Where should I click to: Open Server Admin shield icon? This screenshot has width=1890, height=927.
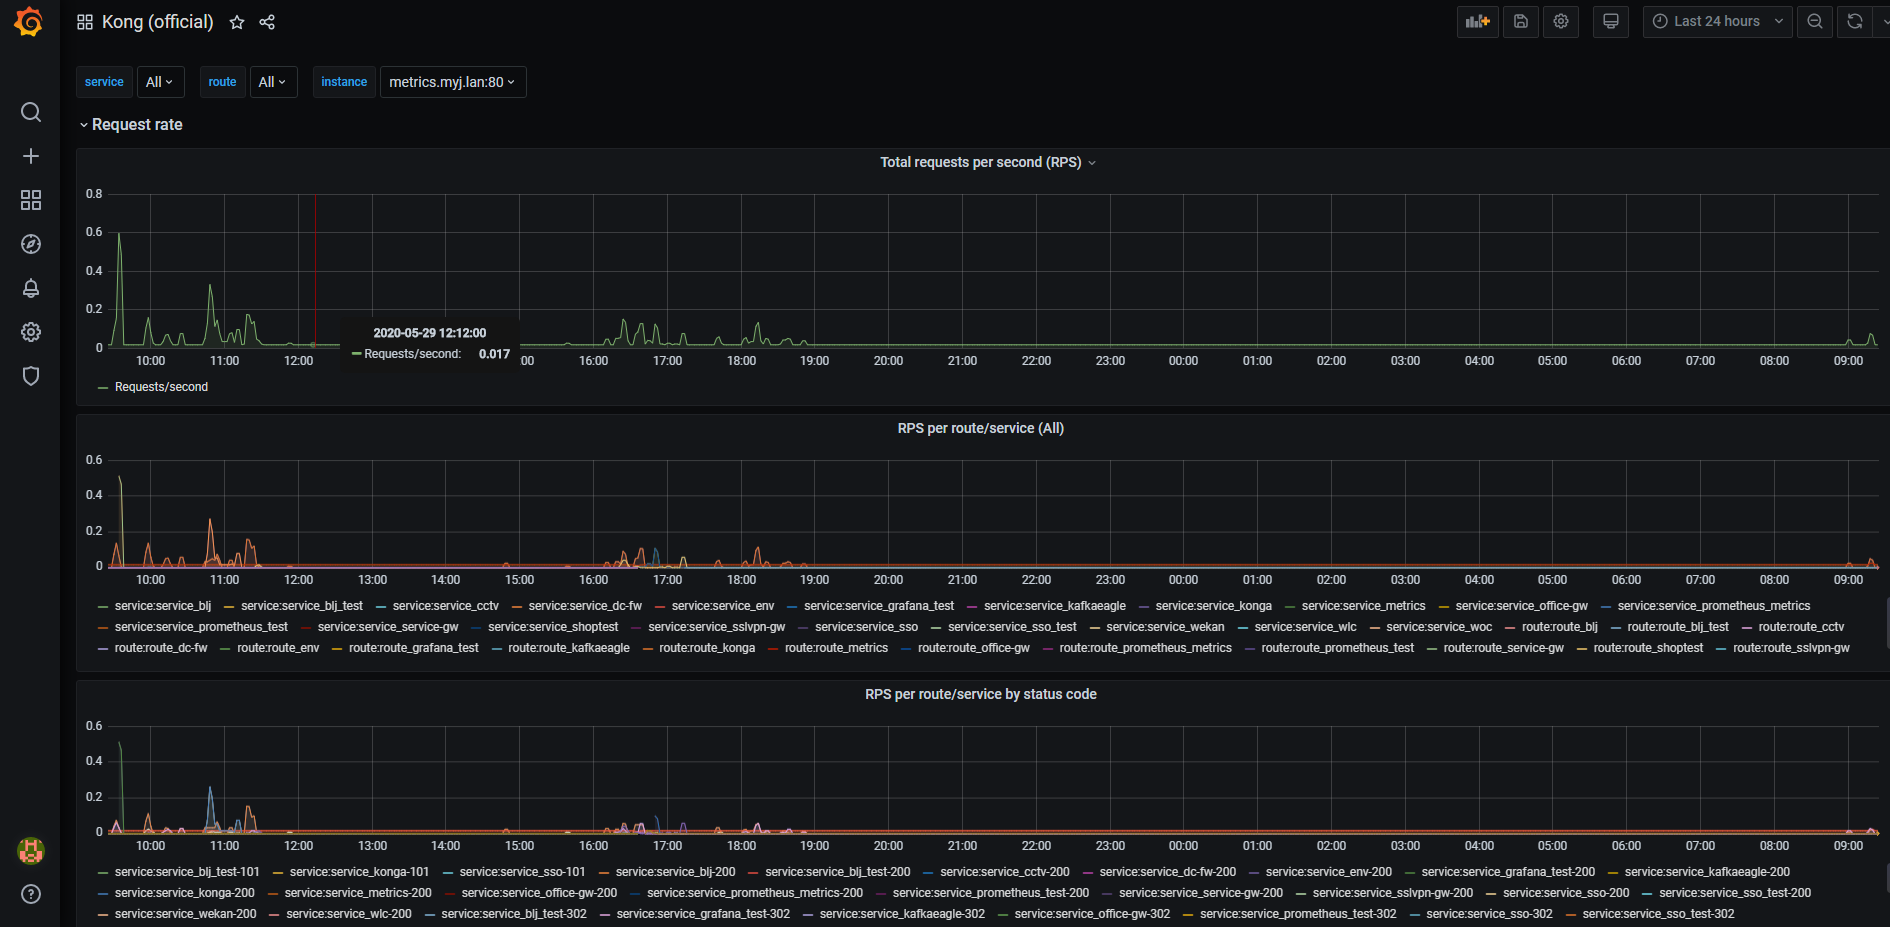coord(31,376)
